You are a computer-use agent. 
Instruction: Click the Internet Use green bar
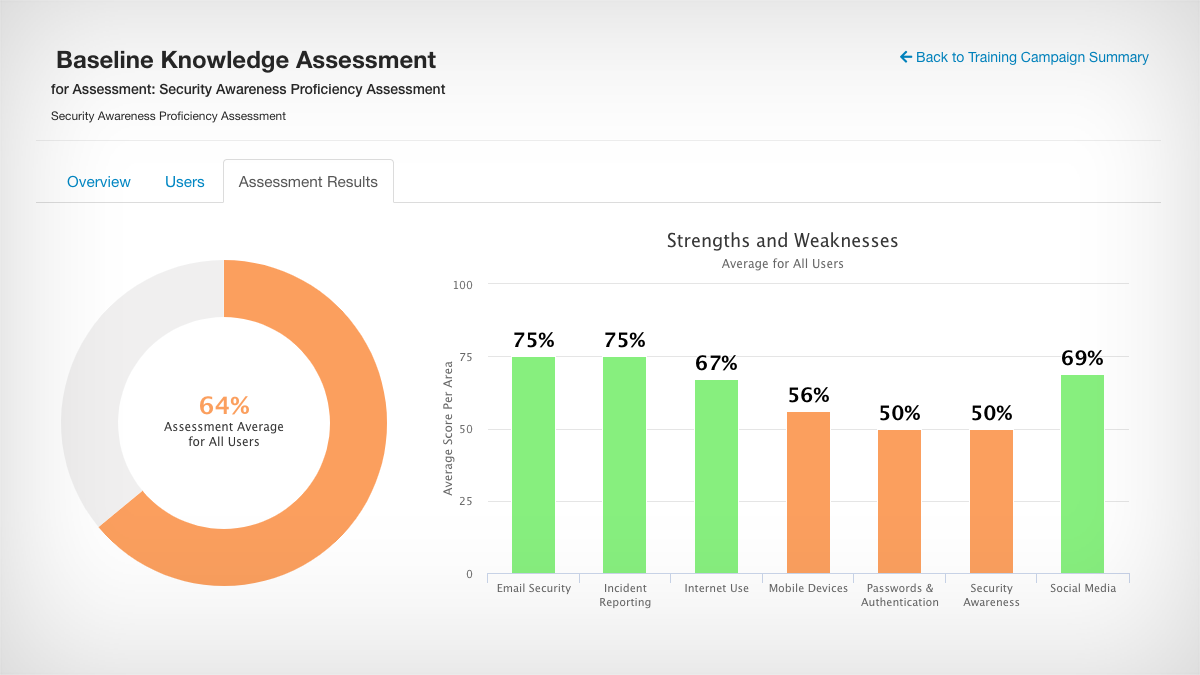pyautogui.click(x=716, y=475)
